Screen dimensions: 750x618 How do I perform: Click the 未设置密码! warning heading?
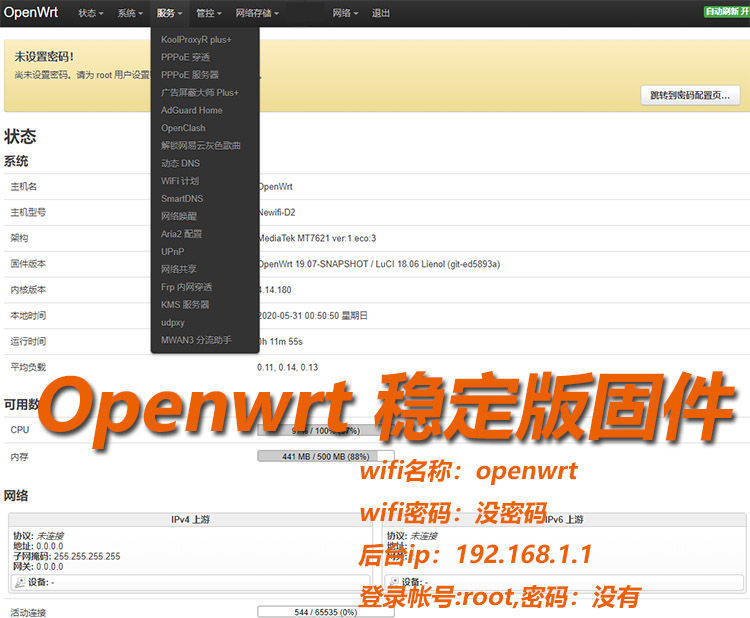[x=44, y=56]
